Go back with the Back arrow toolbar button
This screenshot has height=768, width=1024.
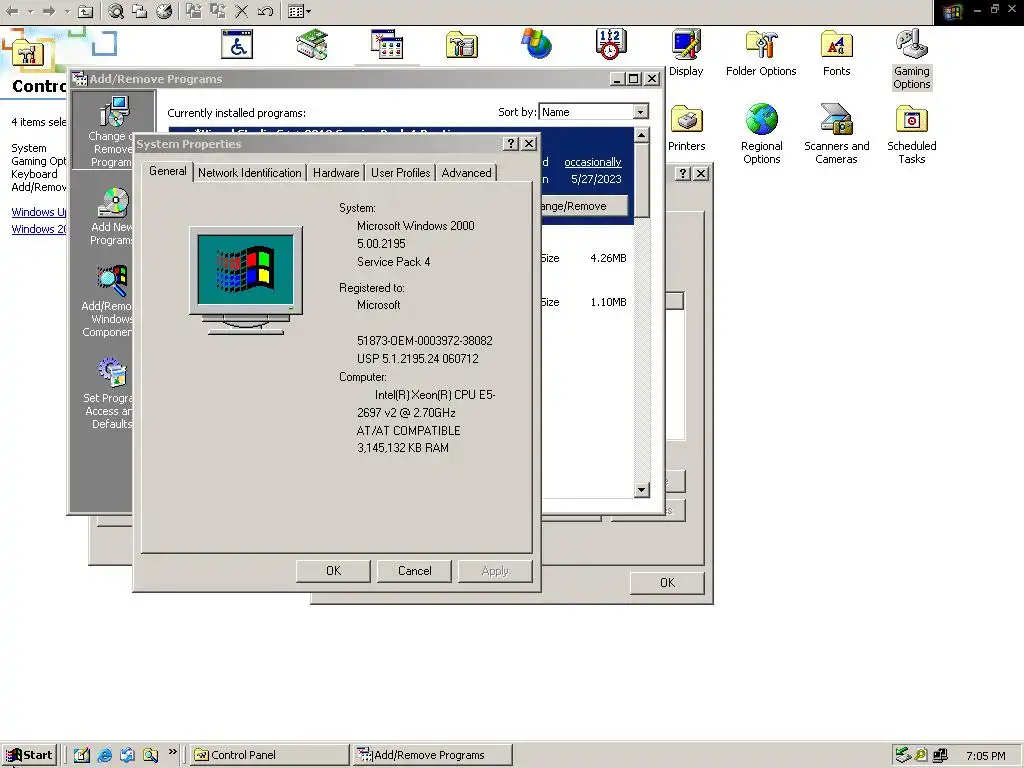(x=12, y=11)
